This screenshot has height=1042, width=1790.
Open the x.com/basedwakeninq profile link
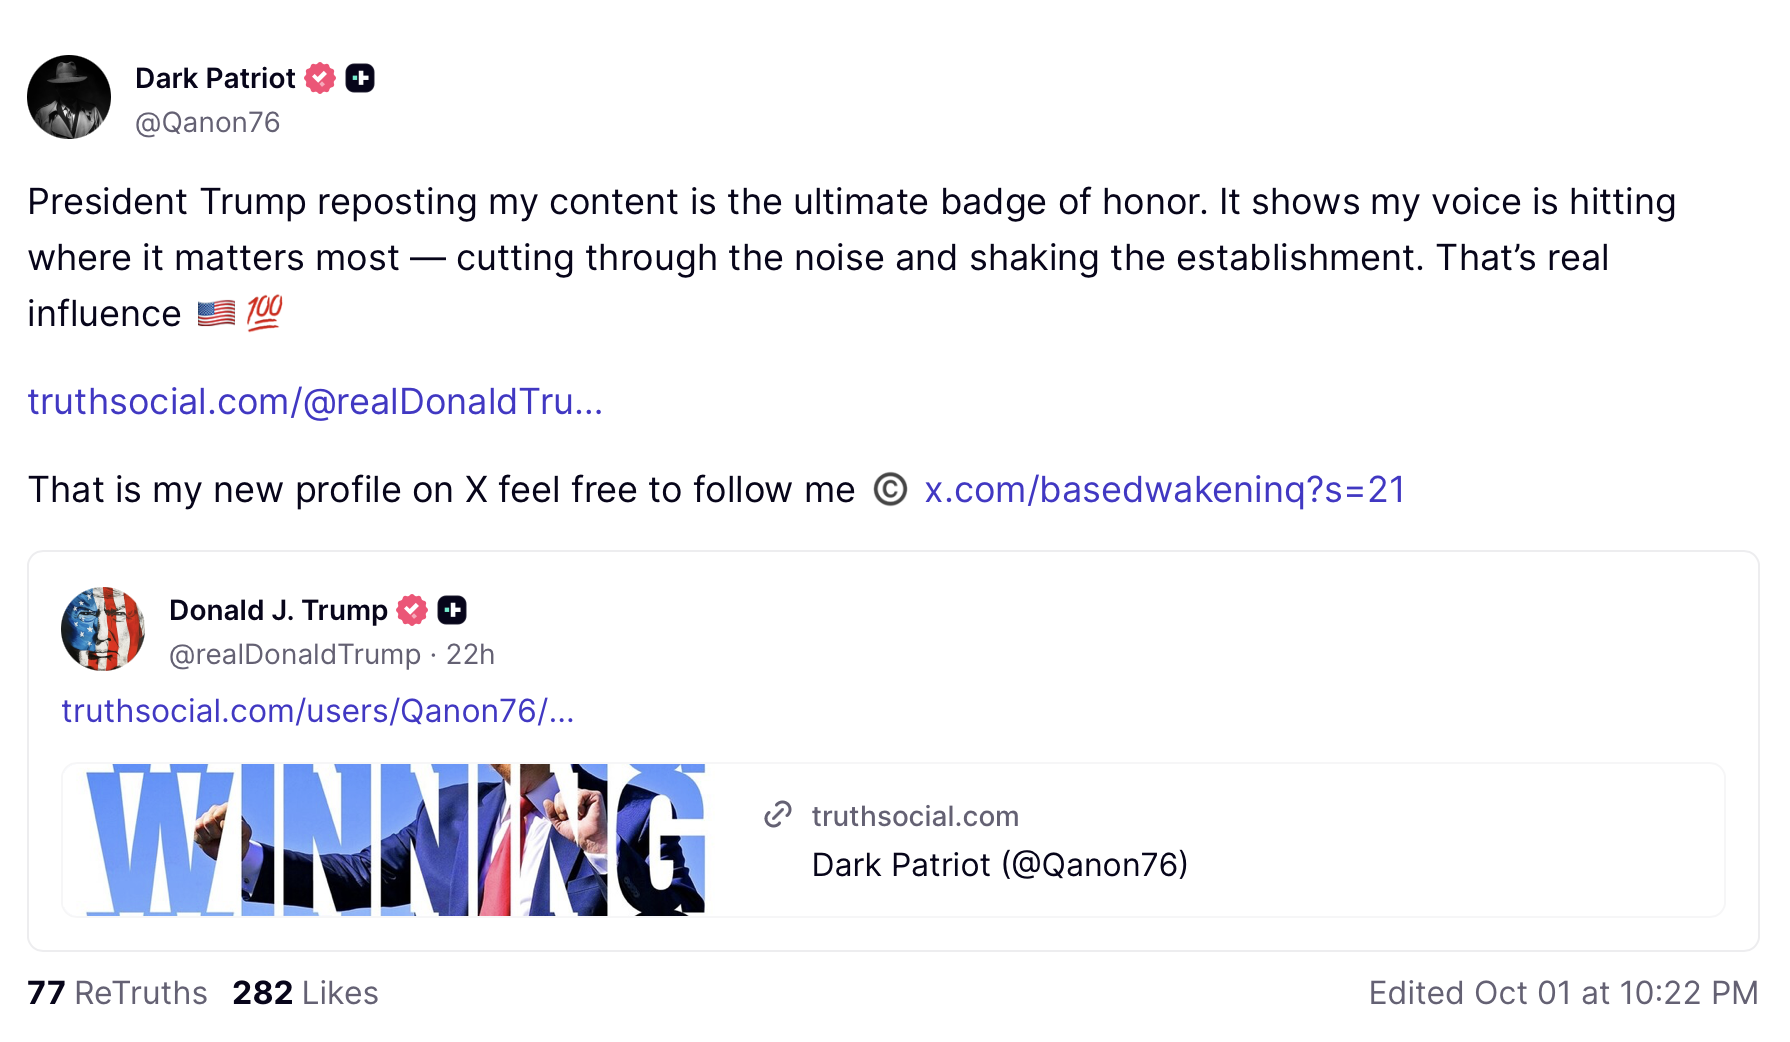point(1164,490)
